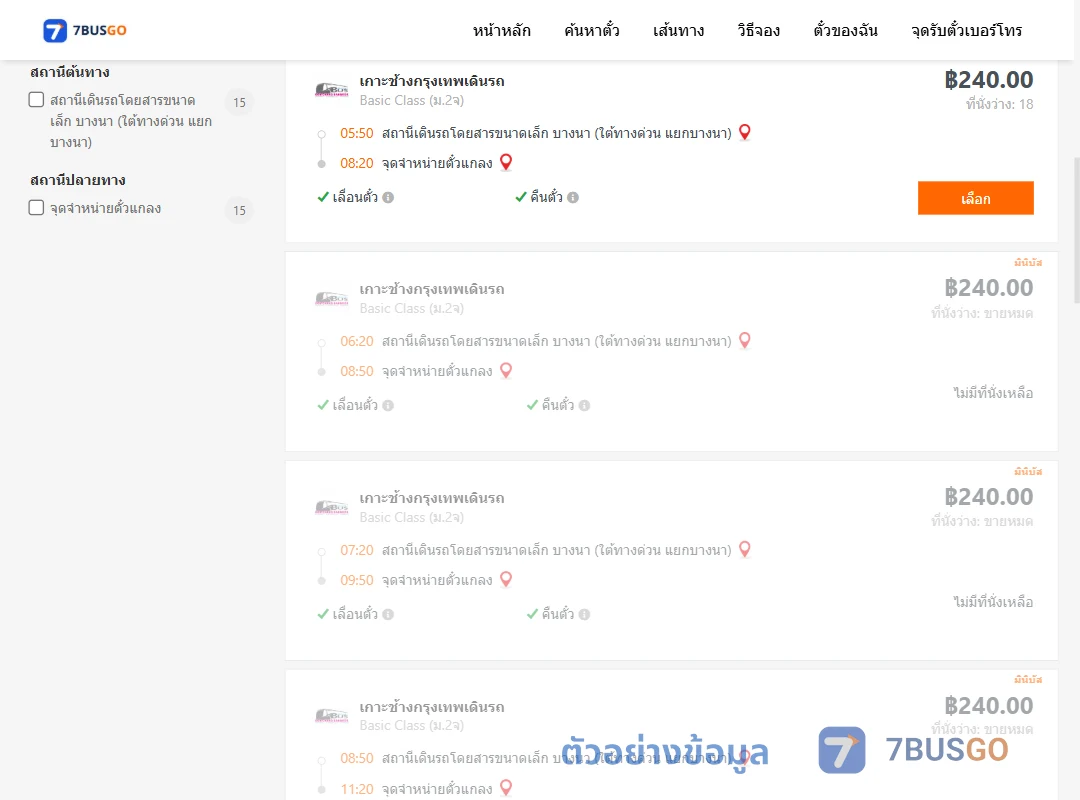The image size is (1080, 800).
Task: Click the page vertical scrollbar thumb
Action: pos(1077,231)
